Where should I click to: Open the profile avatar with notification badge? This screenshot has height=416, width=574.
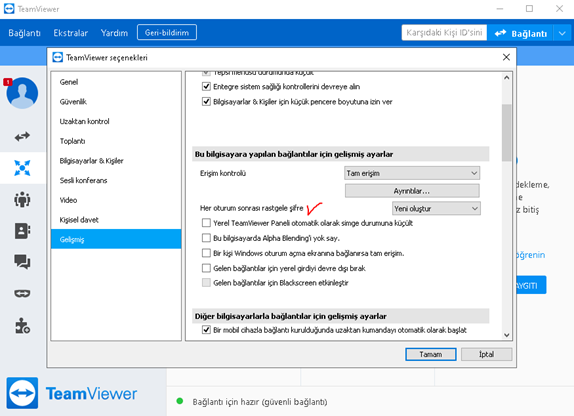(x=22, y=93)
